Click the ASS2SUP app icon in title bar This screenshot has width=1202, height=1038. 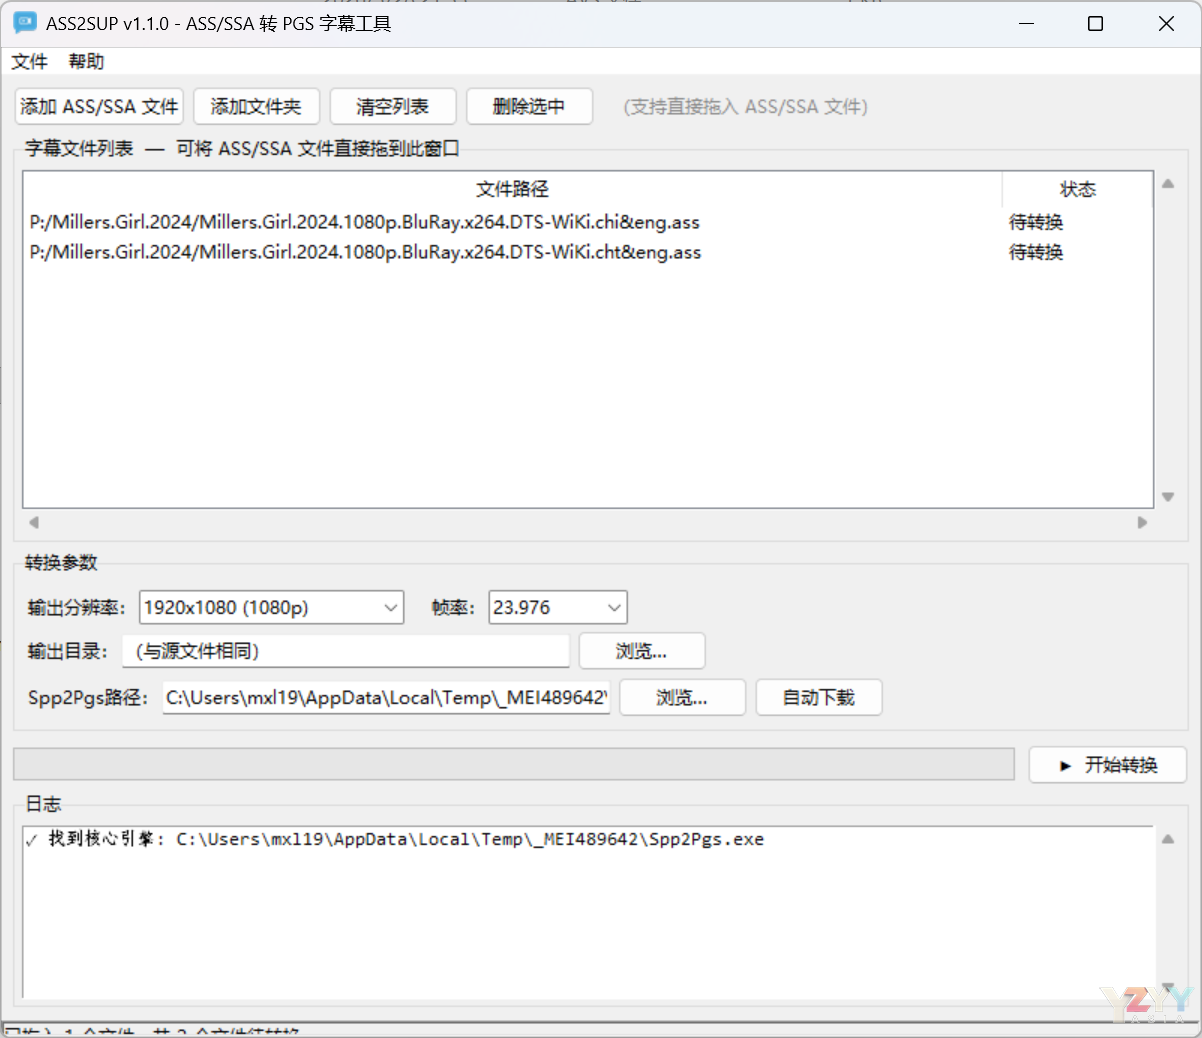pos(25,23)
